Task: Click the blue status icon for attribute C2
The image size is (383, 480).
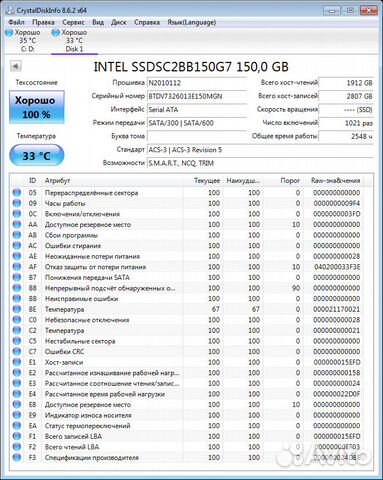Action: [17, 330]
